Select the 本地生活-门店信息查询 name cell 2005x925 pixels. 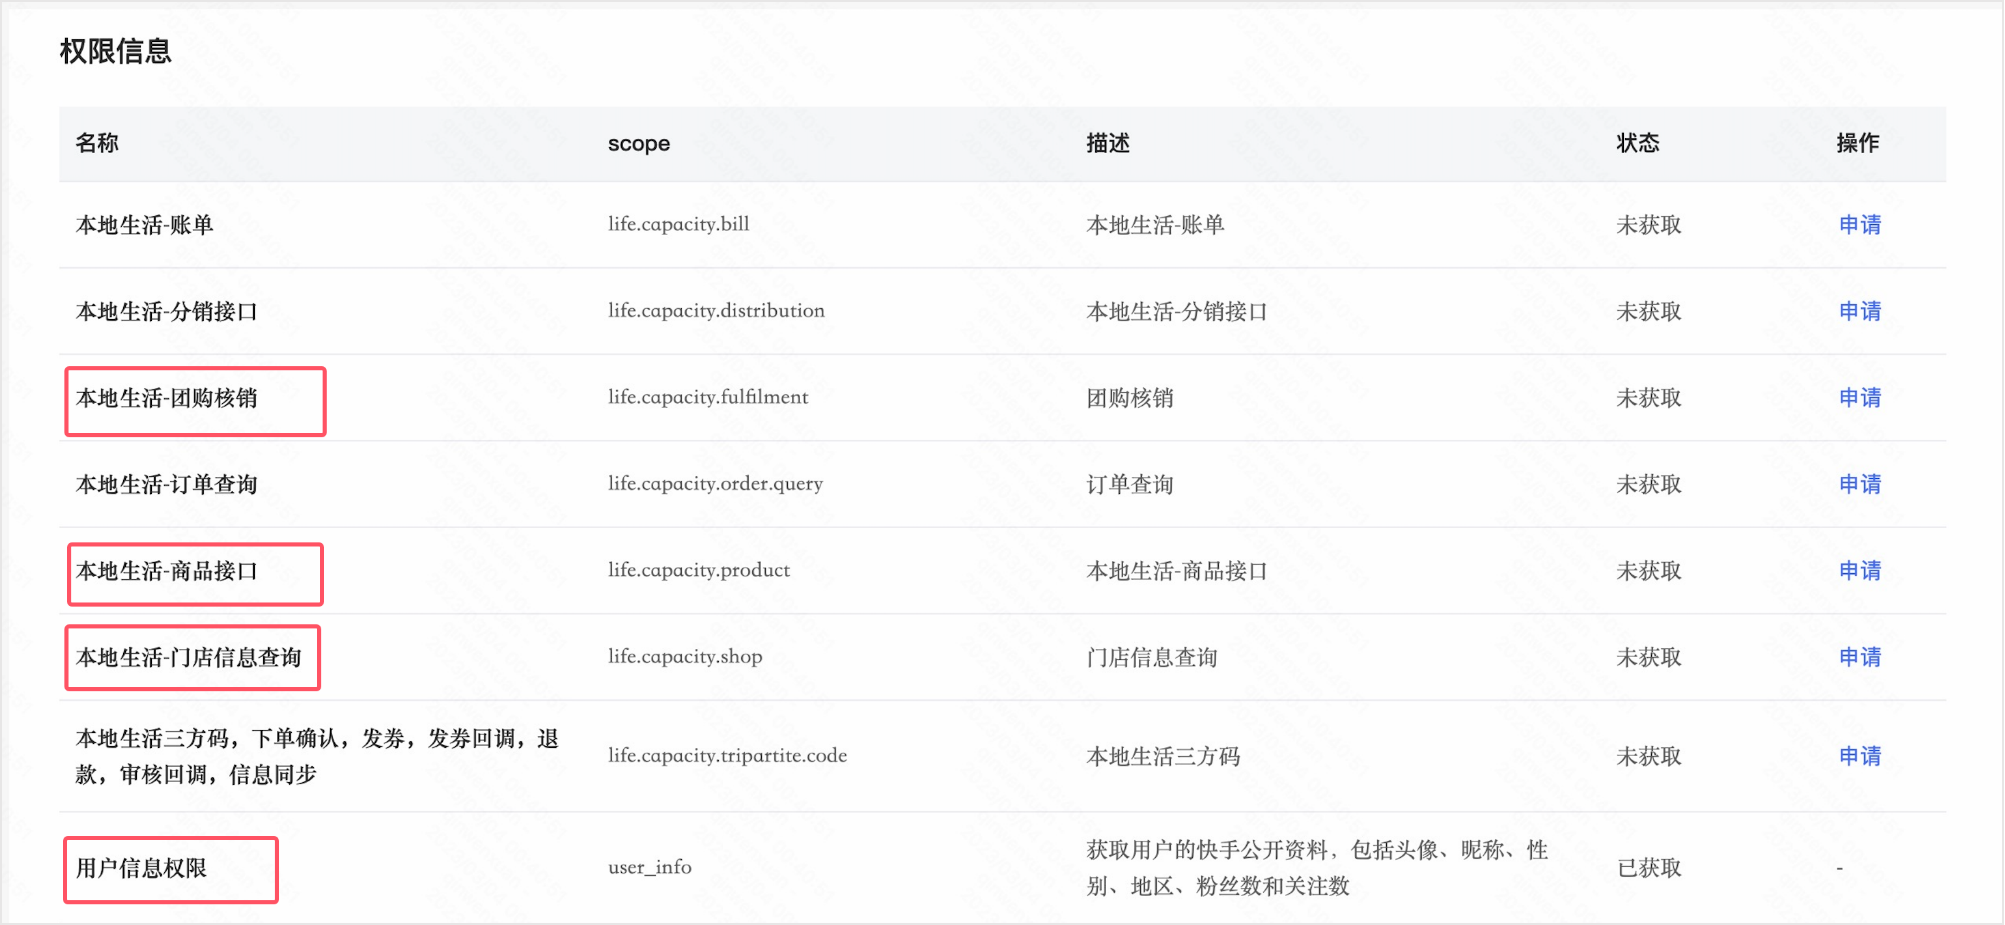tap(188, 658)
